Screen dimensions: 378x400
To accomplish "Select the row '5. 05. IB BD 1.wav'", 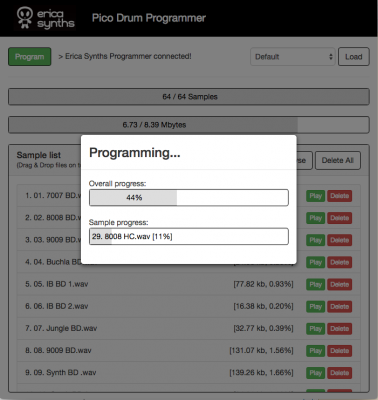I will point(189,284).
